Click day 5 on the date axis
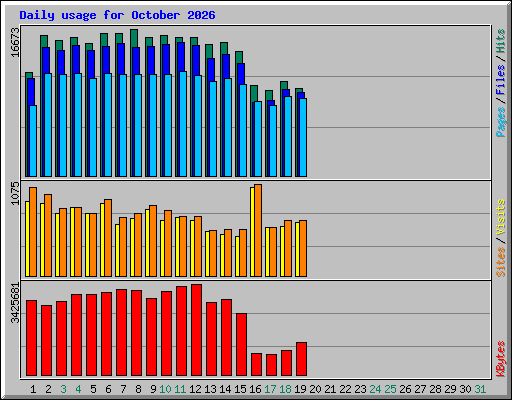Image resolution: width=512 pixels, height=400 pixels. pos(93,389)
